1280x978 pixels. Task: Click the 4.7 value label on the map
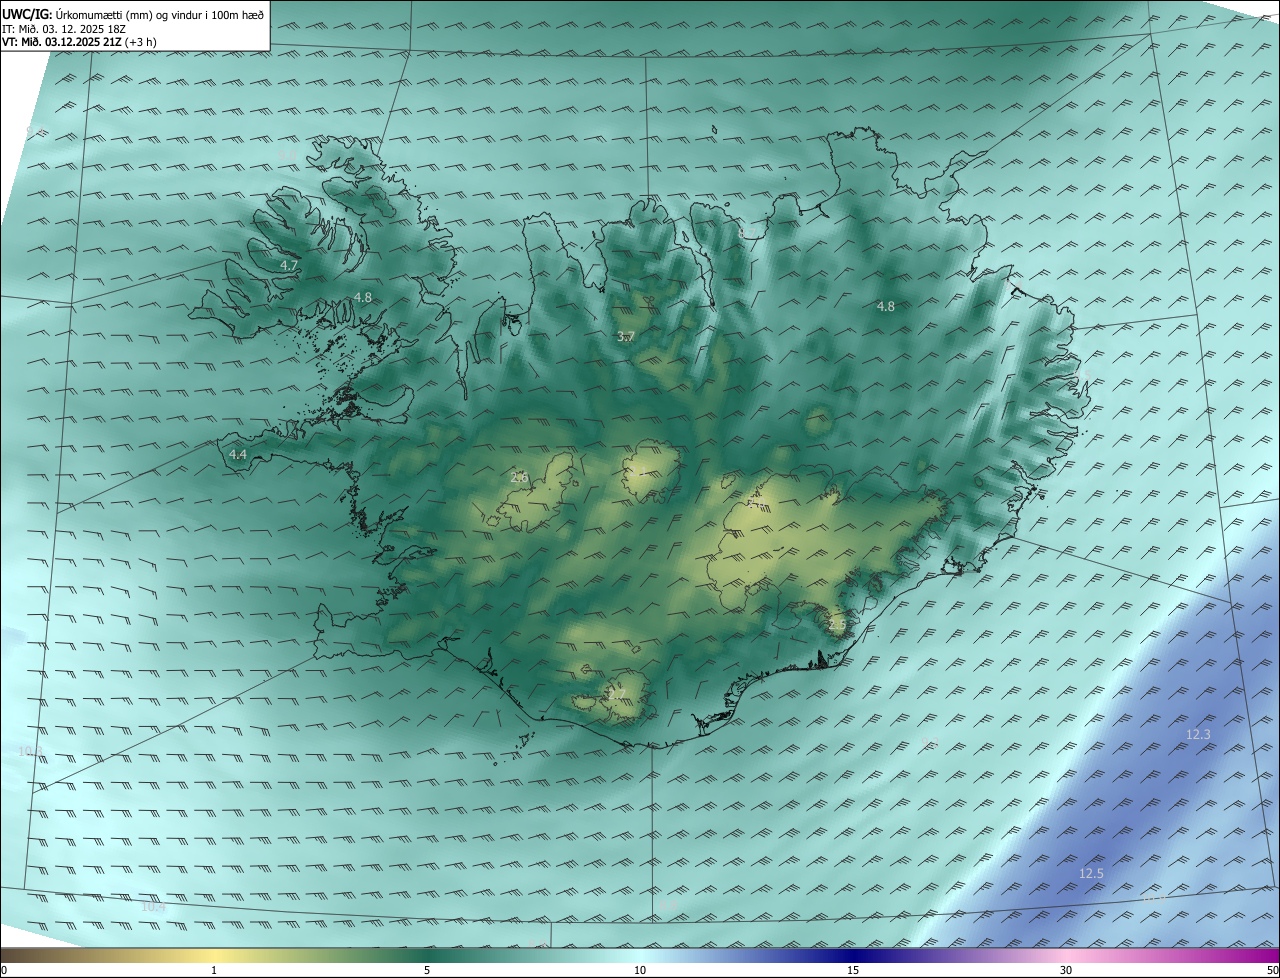point(289,266)
